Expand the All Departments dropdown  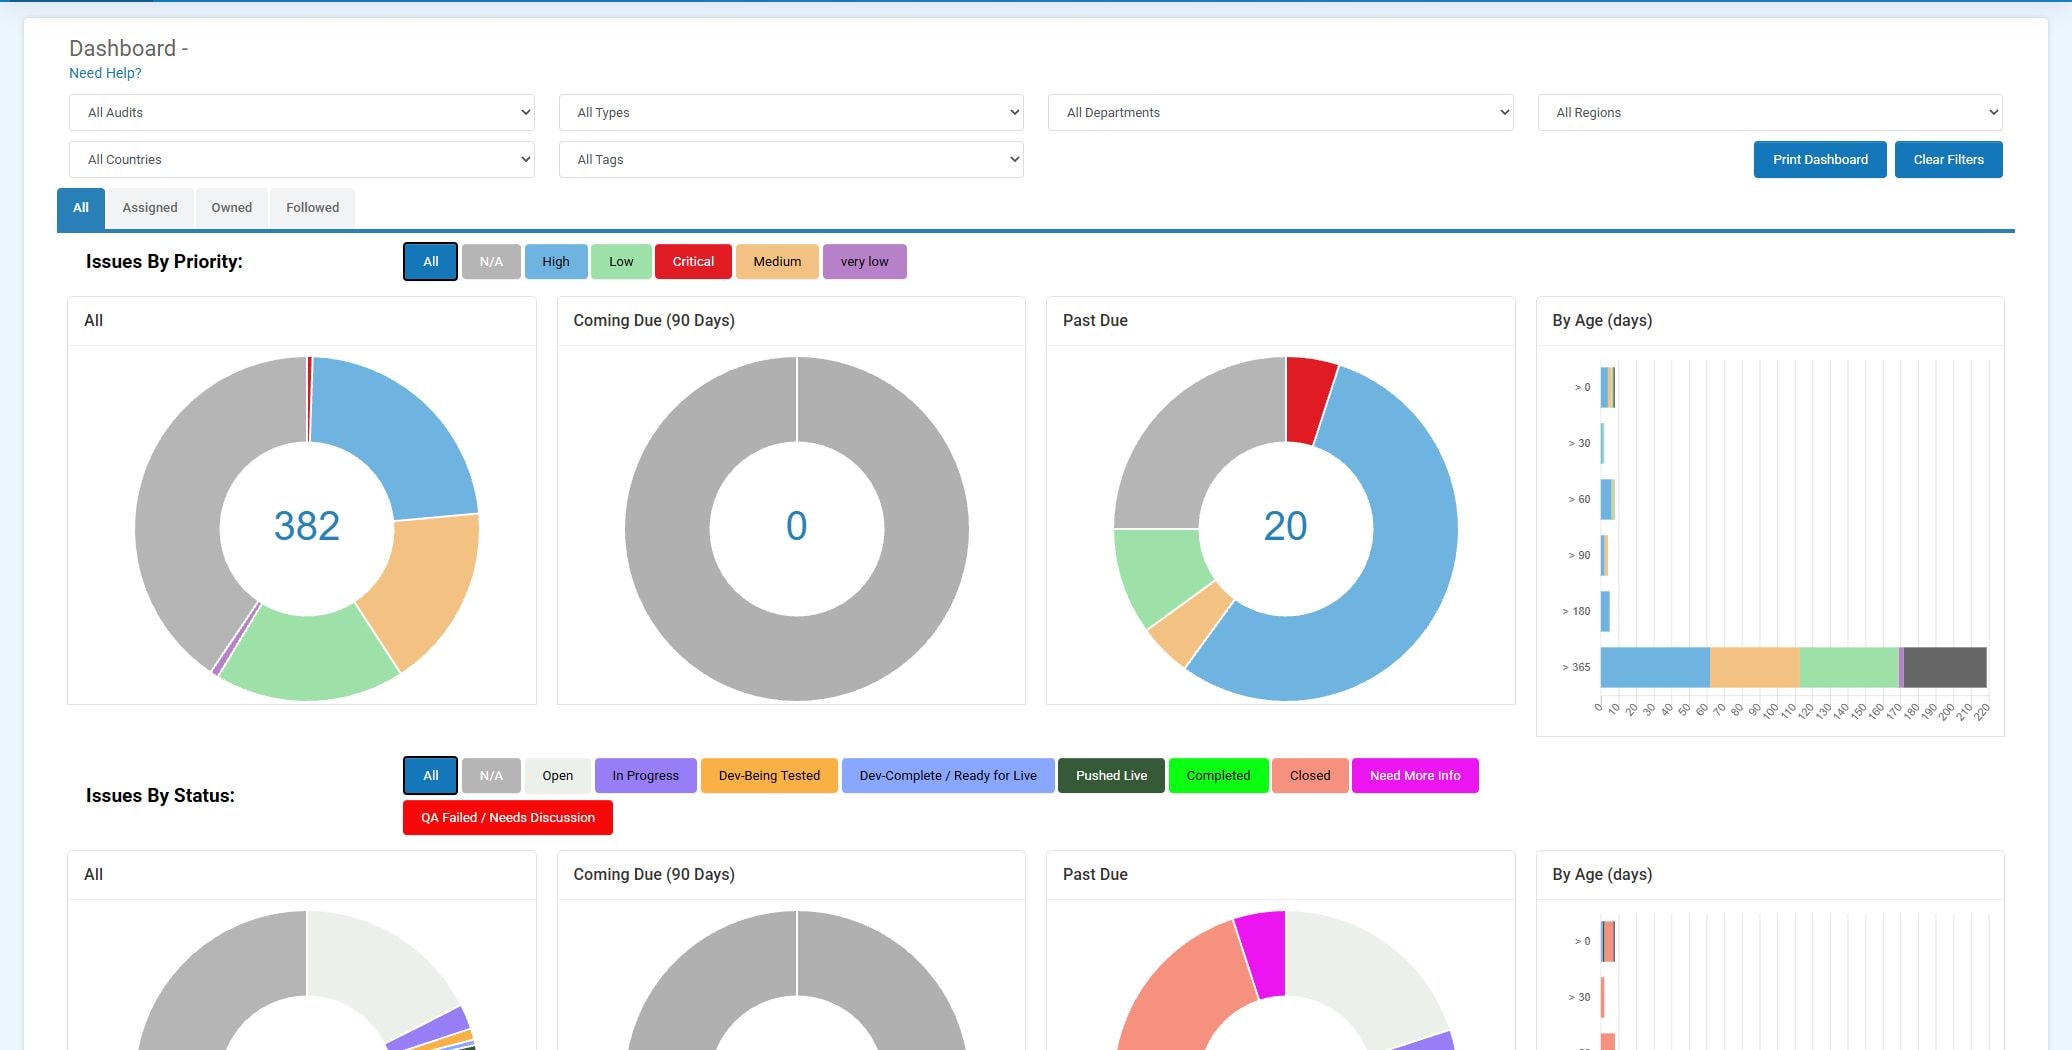click(1280, 112)
